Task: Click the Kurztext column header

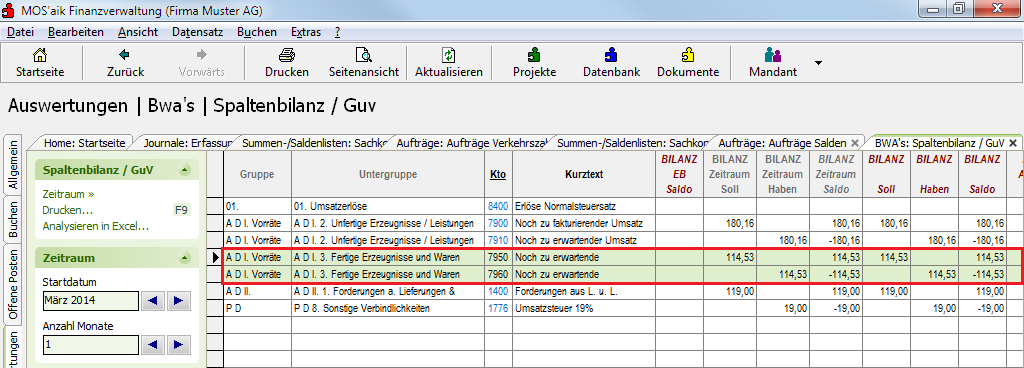Action: click(x=584, y=174)
